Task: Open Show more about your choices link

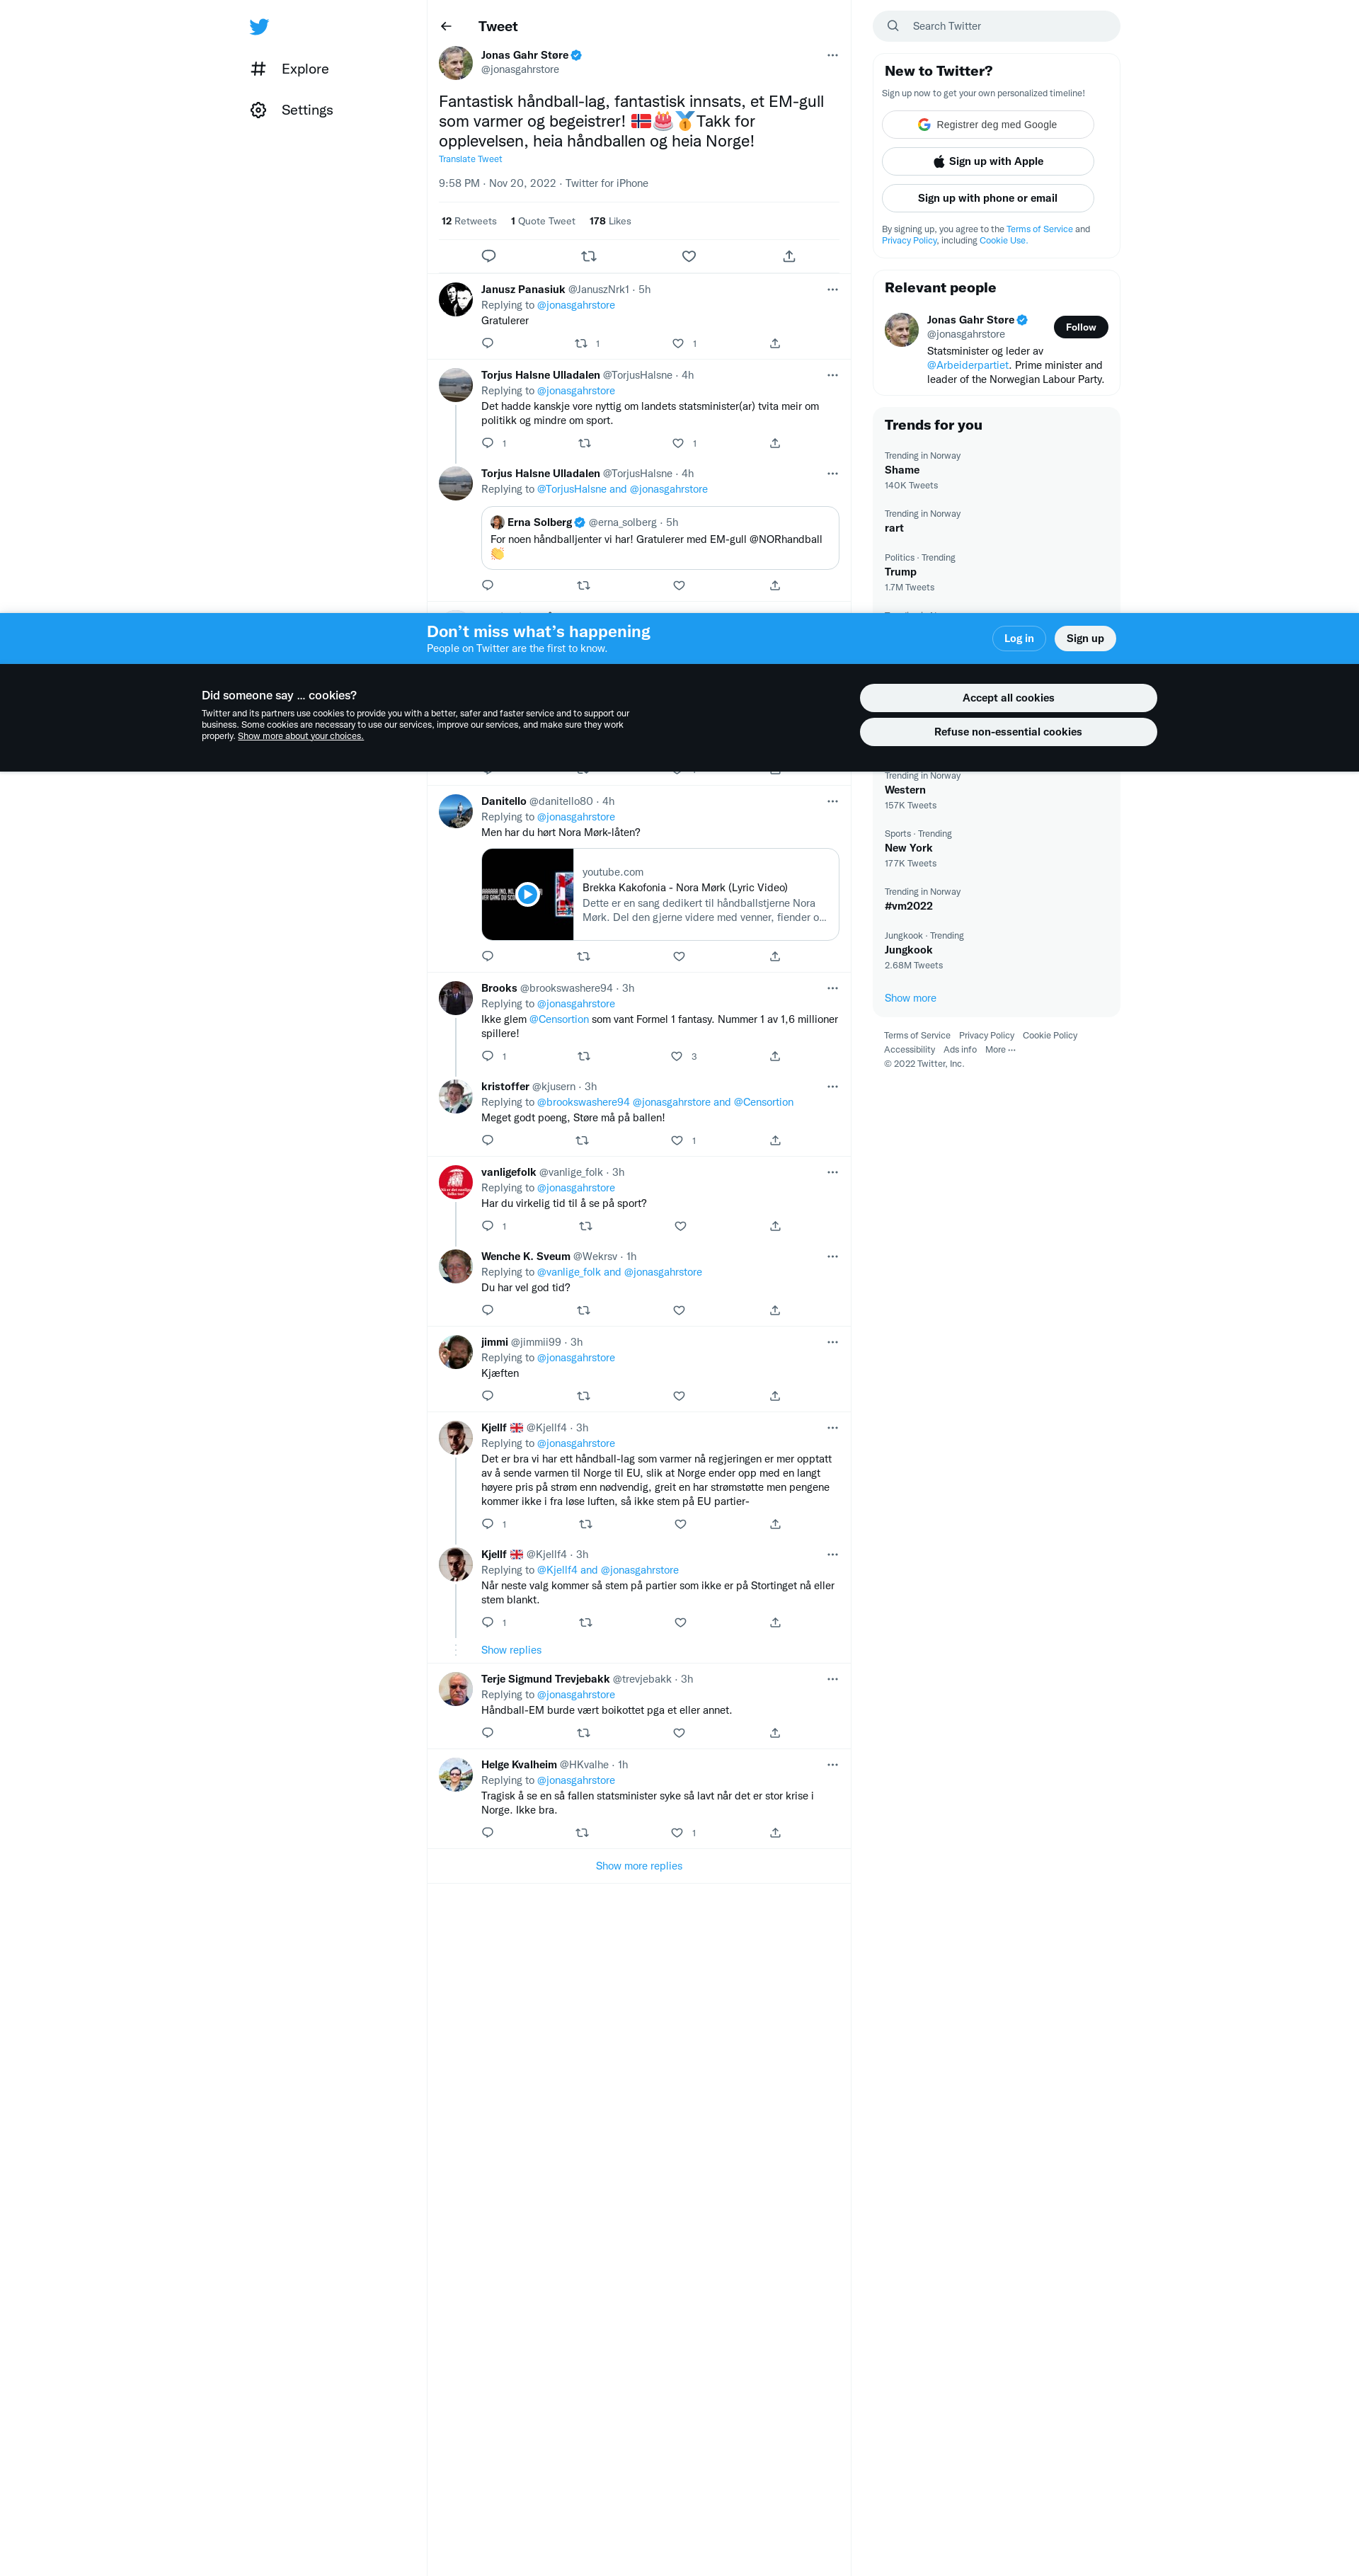Action: pos(300,736)
